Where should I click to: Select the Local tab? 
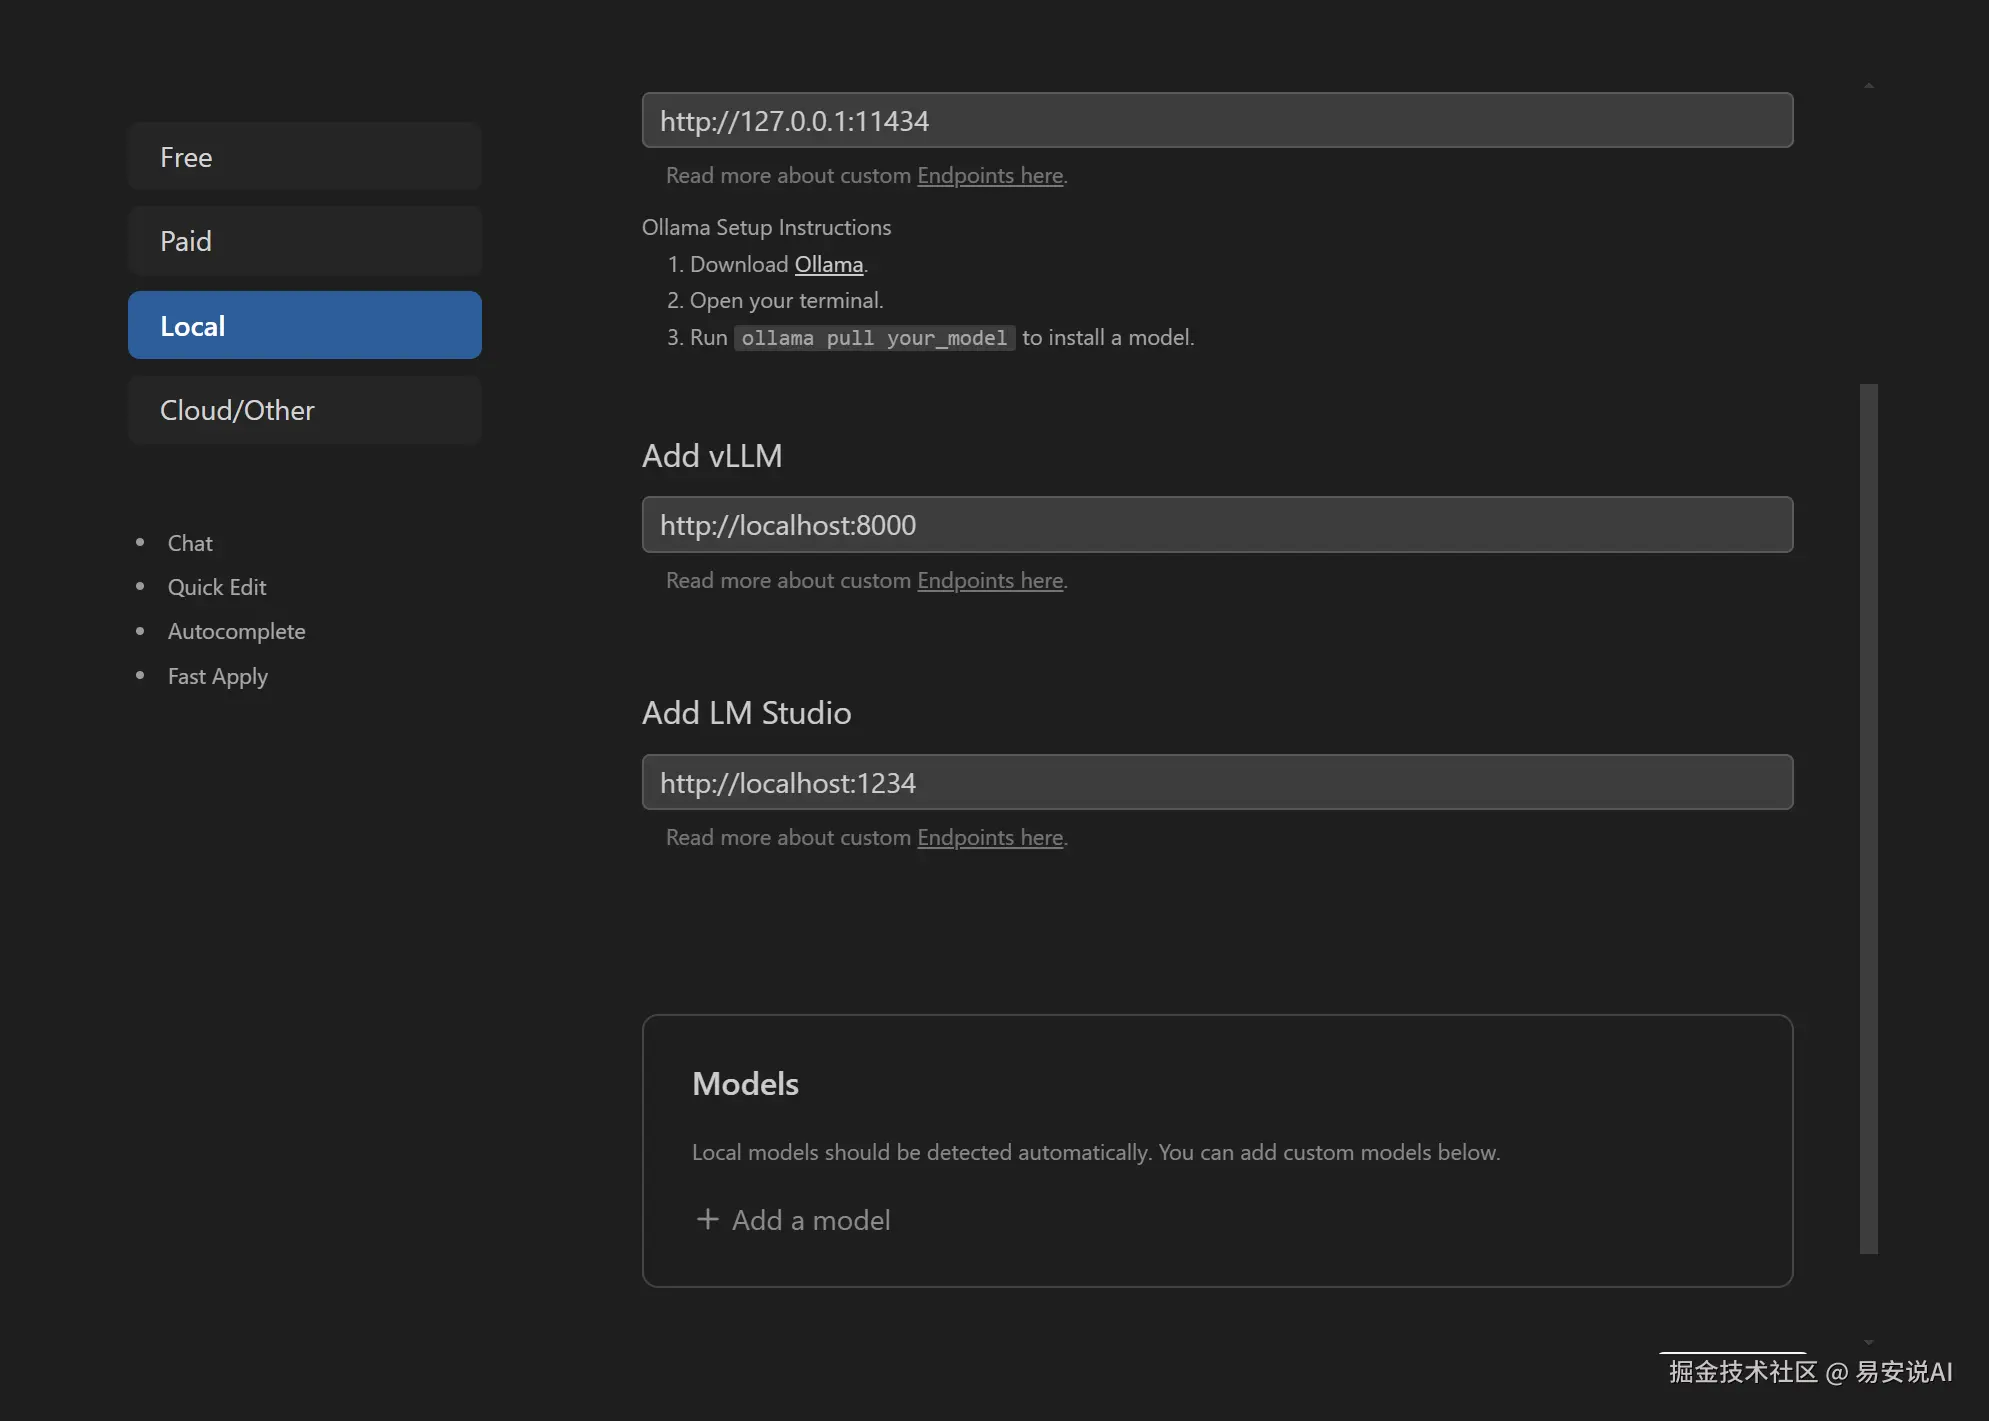[x=304, y=326]
